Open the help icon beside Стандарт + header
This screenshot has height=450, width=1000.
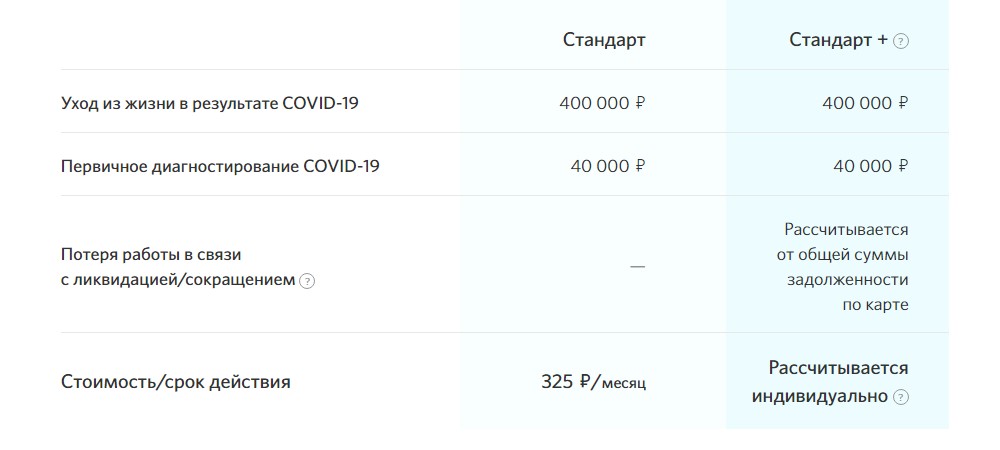(x=901, y=41)
